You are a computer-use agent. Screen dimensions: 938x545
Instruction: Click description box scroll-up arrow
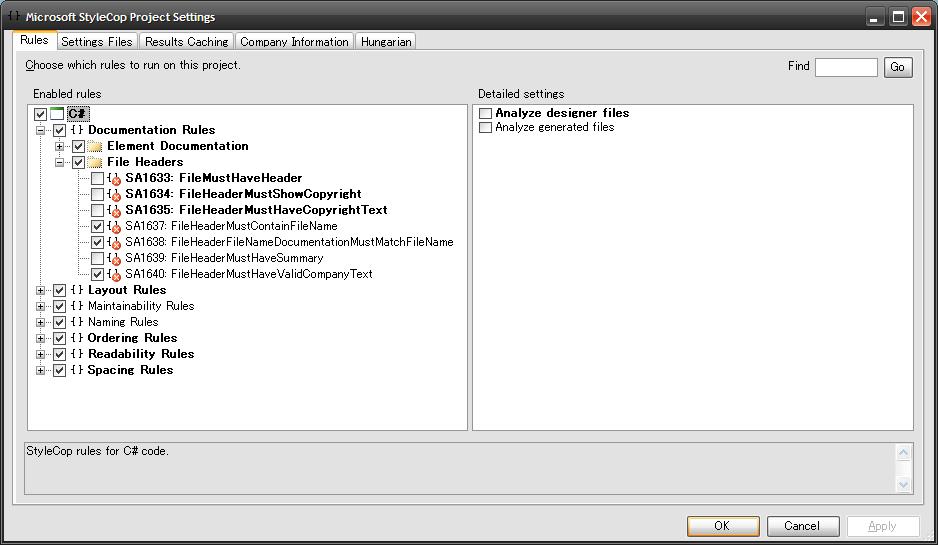tap(903, 452)
